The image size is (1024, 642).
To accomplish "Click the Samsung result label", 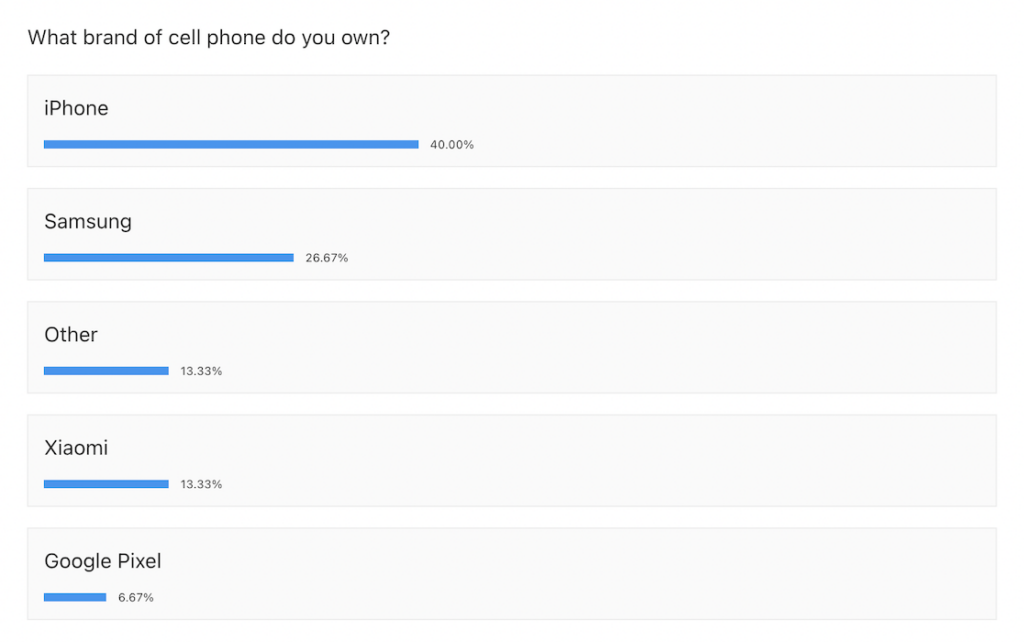I will (x=88, y=222).
